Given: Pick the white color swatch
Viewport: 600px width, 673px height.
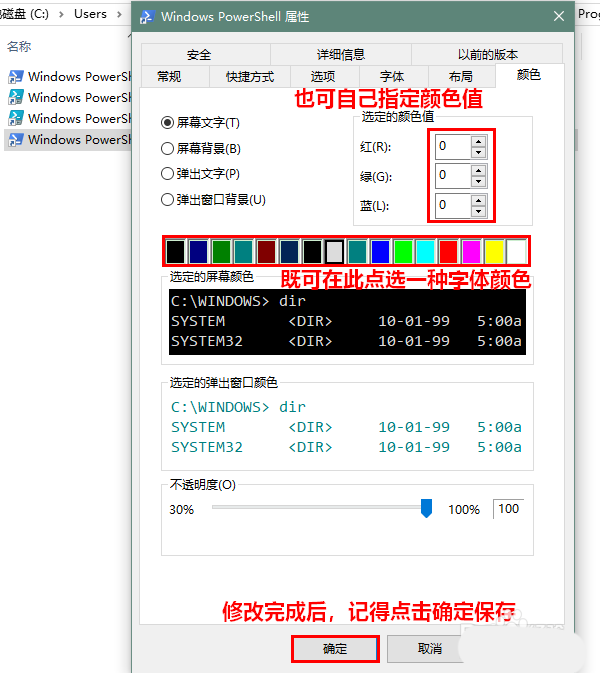Looking at the screenshot, I should click(517, 252).
